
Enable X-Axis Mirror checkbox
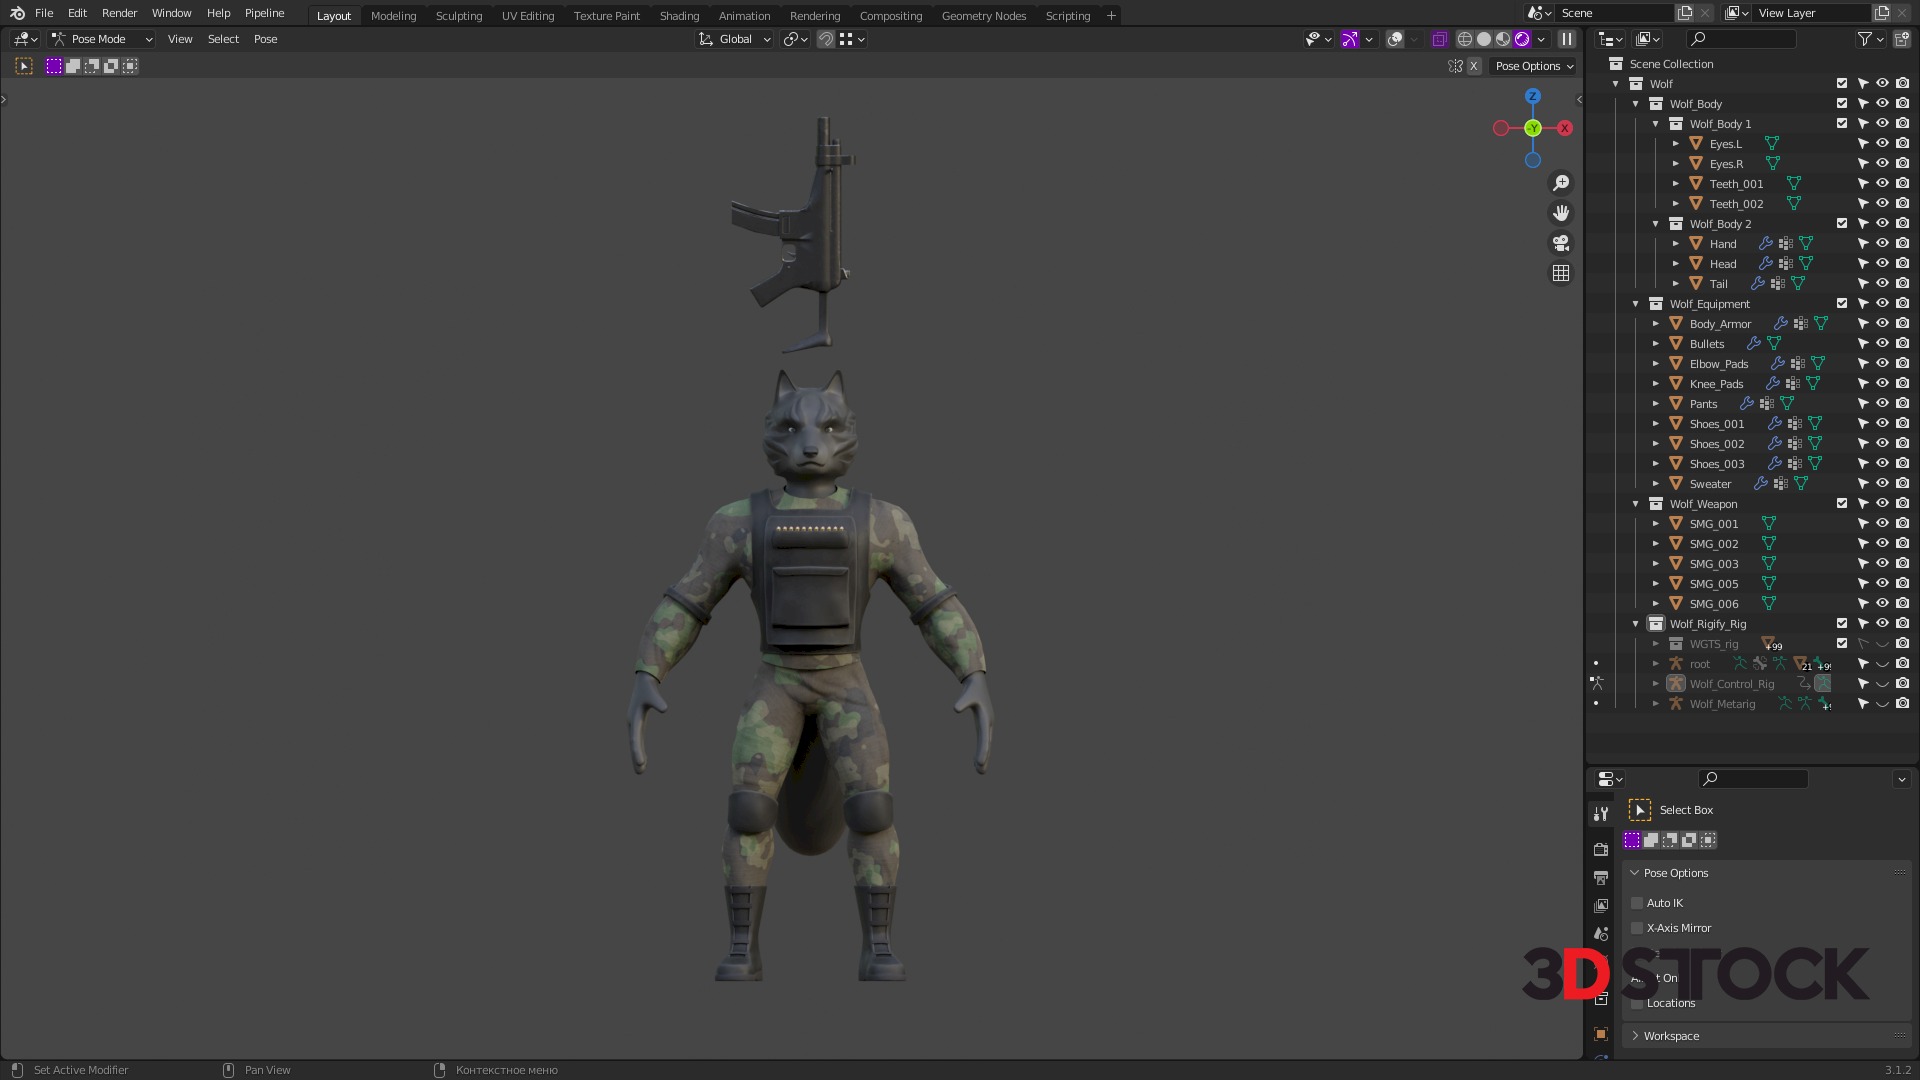point(1637,928)
